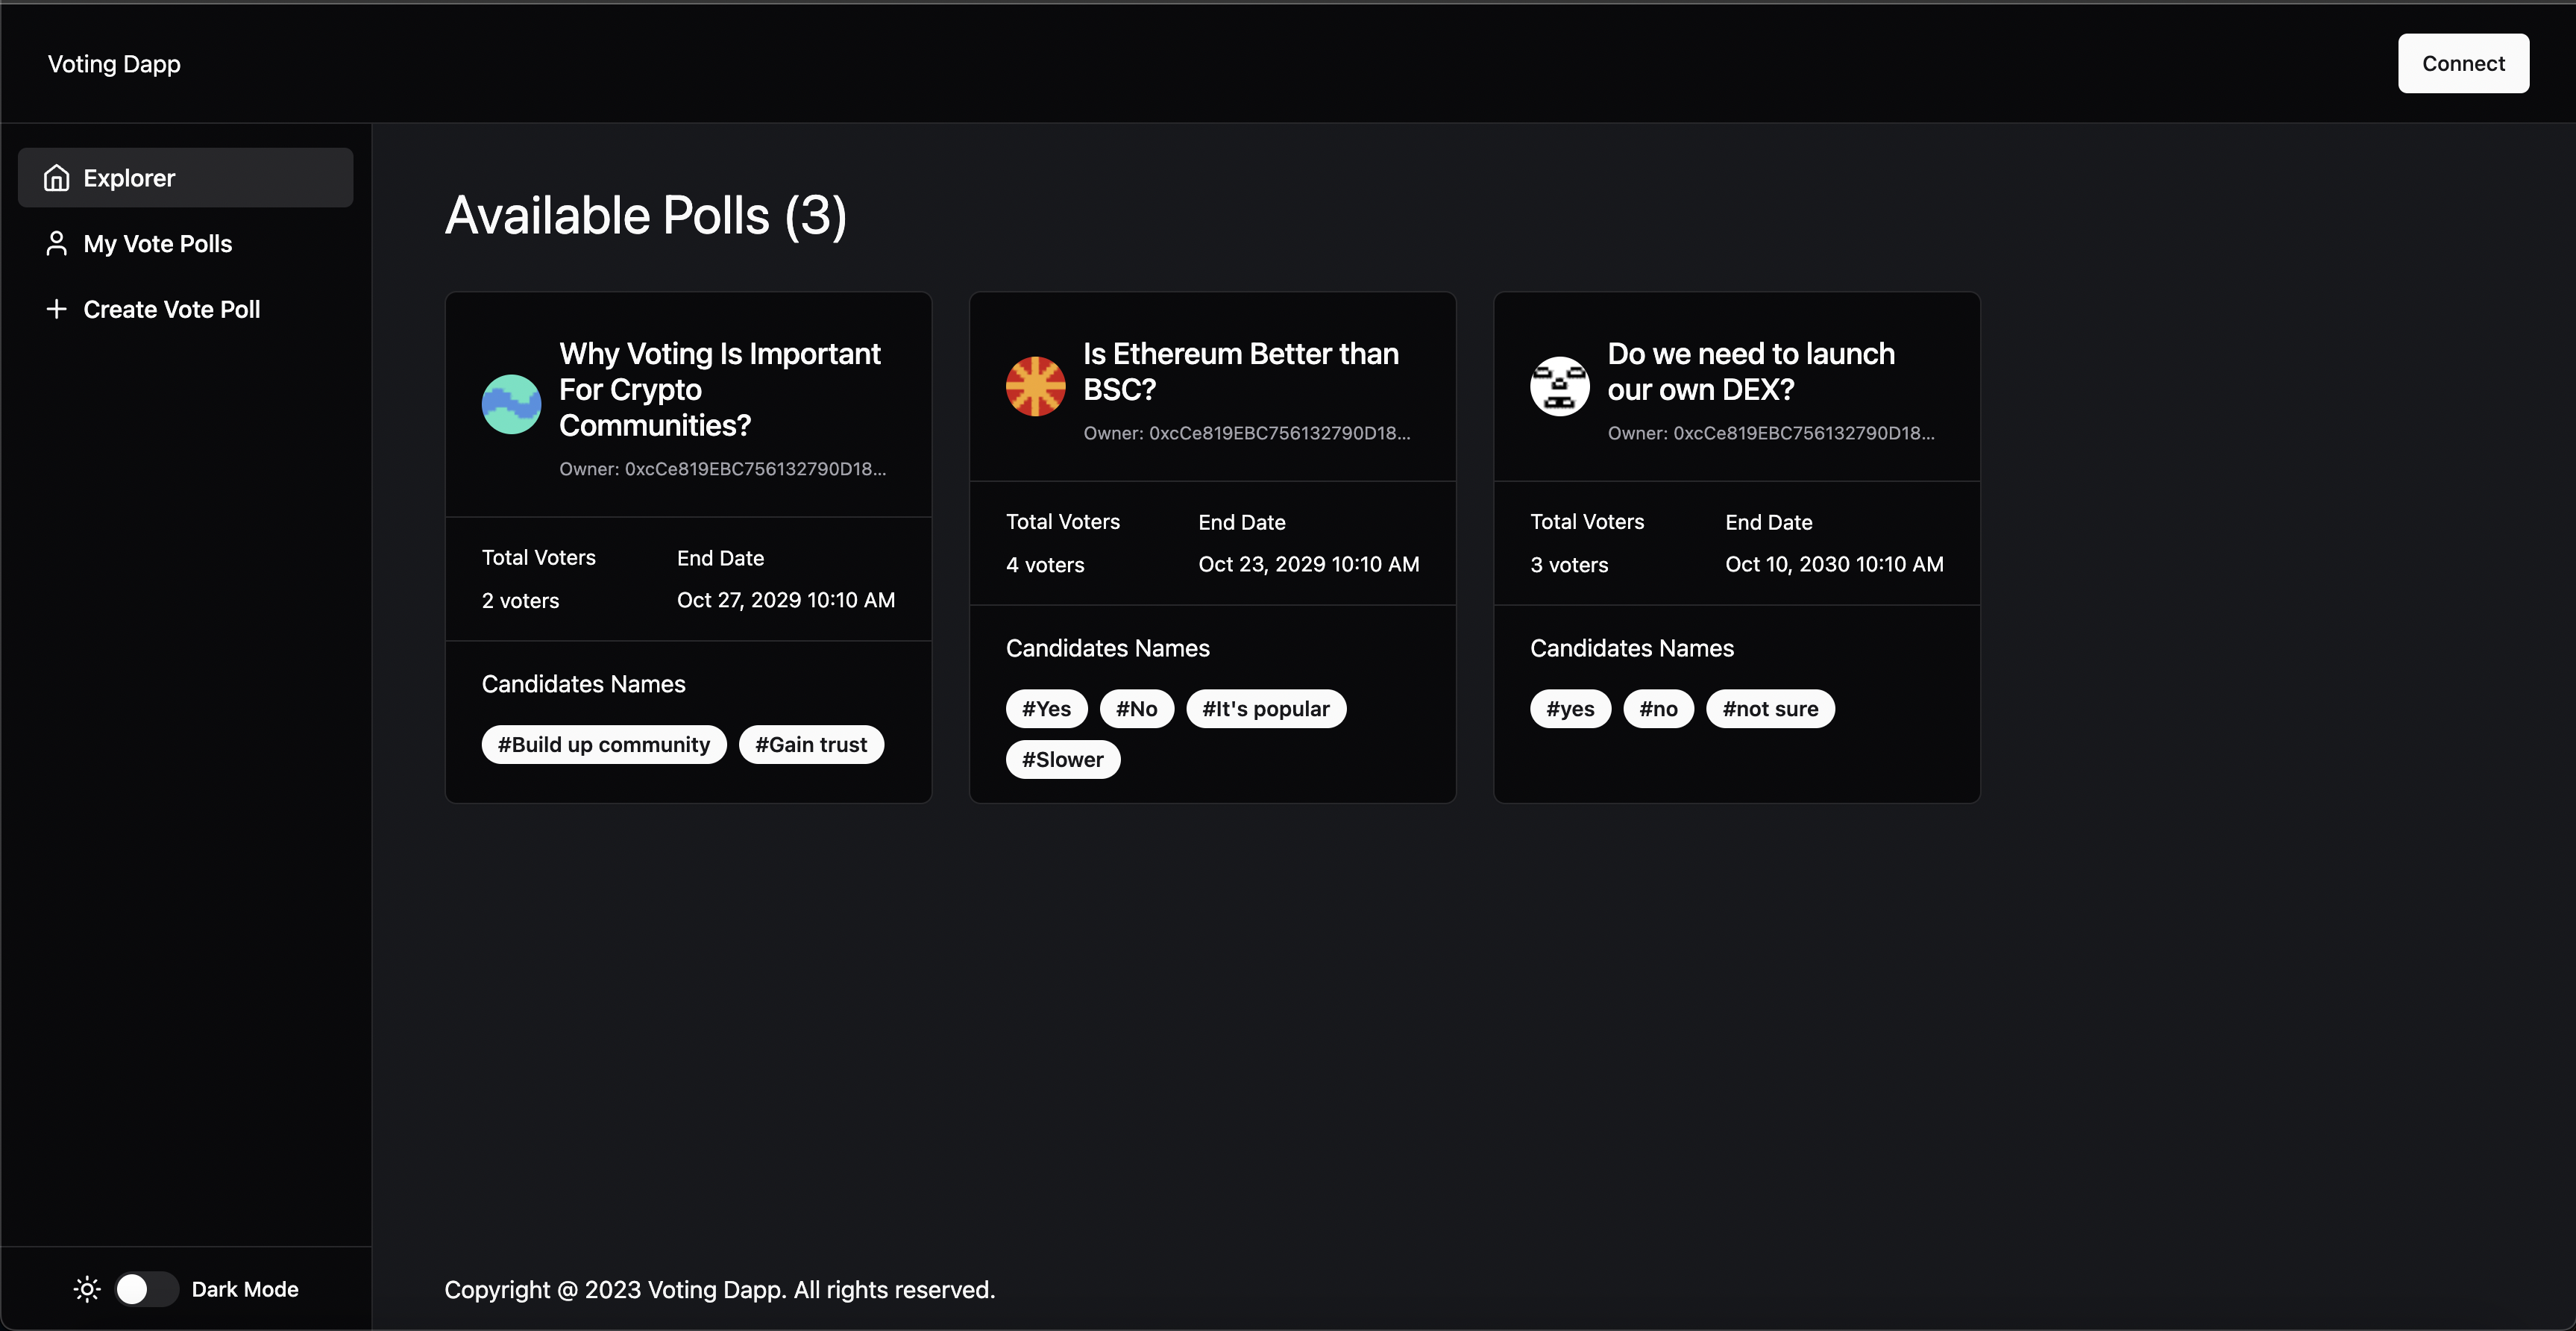The width and height of the screenshot is (2576, 1331).
Task: Select the Voting Dapp logo text
Action: pyautogui.click(x=114, y=63)
